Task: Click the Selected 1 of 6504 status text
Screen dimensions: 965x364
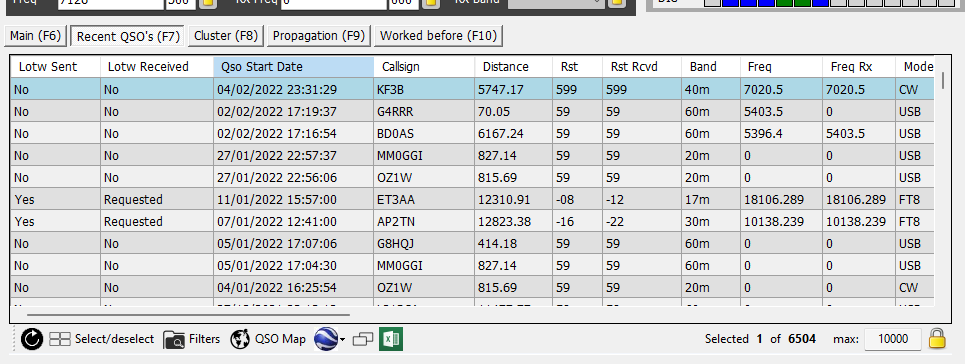Action: pos(760,339)
